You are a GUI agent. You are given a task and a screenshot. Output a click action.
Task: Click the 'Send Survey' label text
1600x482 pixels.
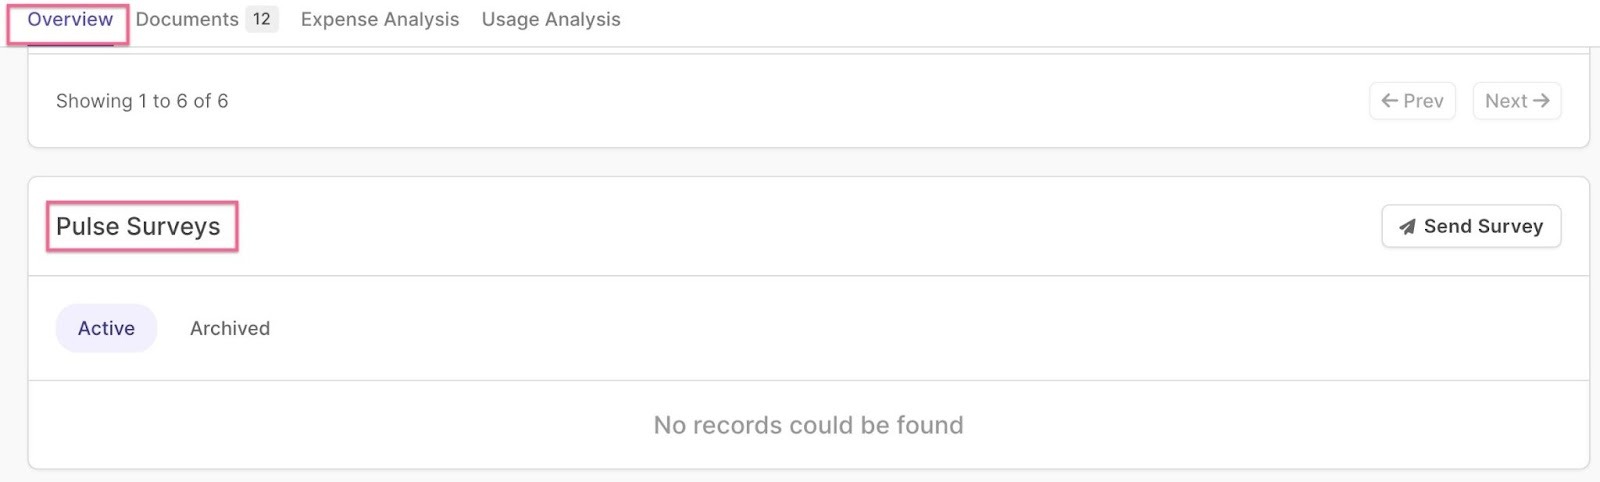coord(1483,227)
